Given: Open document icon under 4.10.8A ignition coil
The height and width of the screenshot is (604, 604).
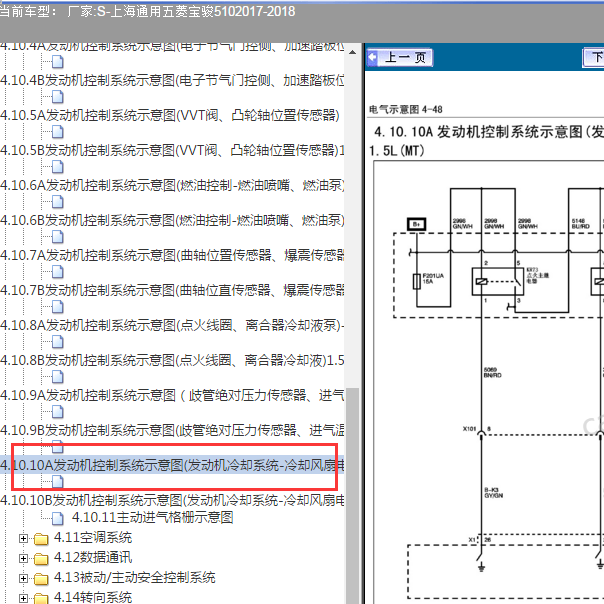Looking at the screenshot, I should 57,342.
